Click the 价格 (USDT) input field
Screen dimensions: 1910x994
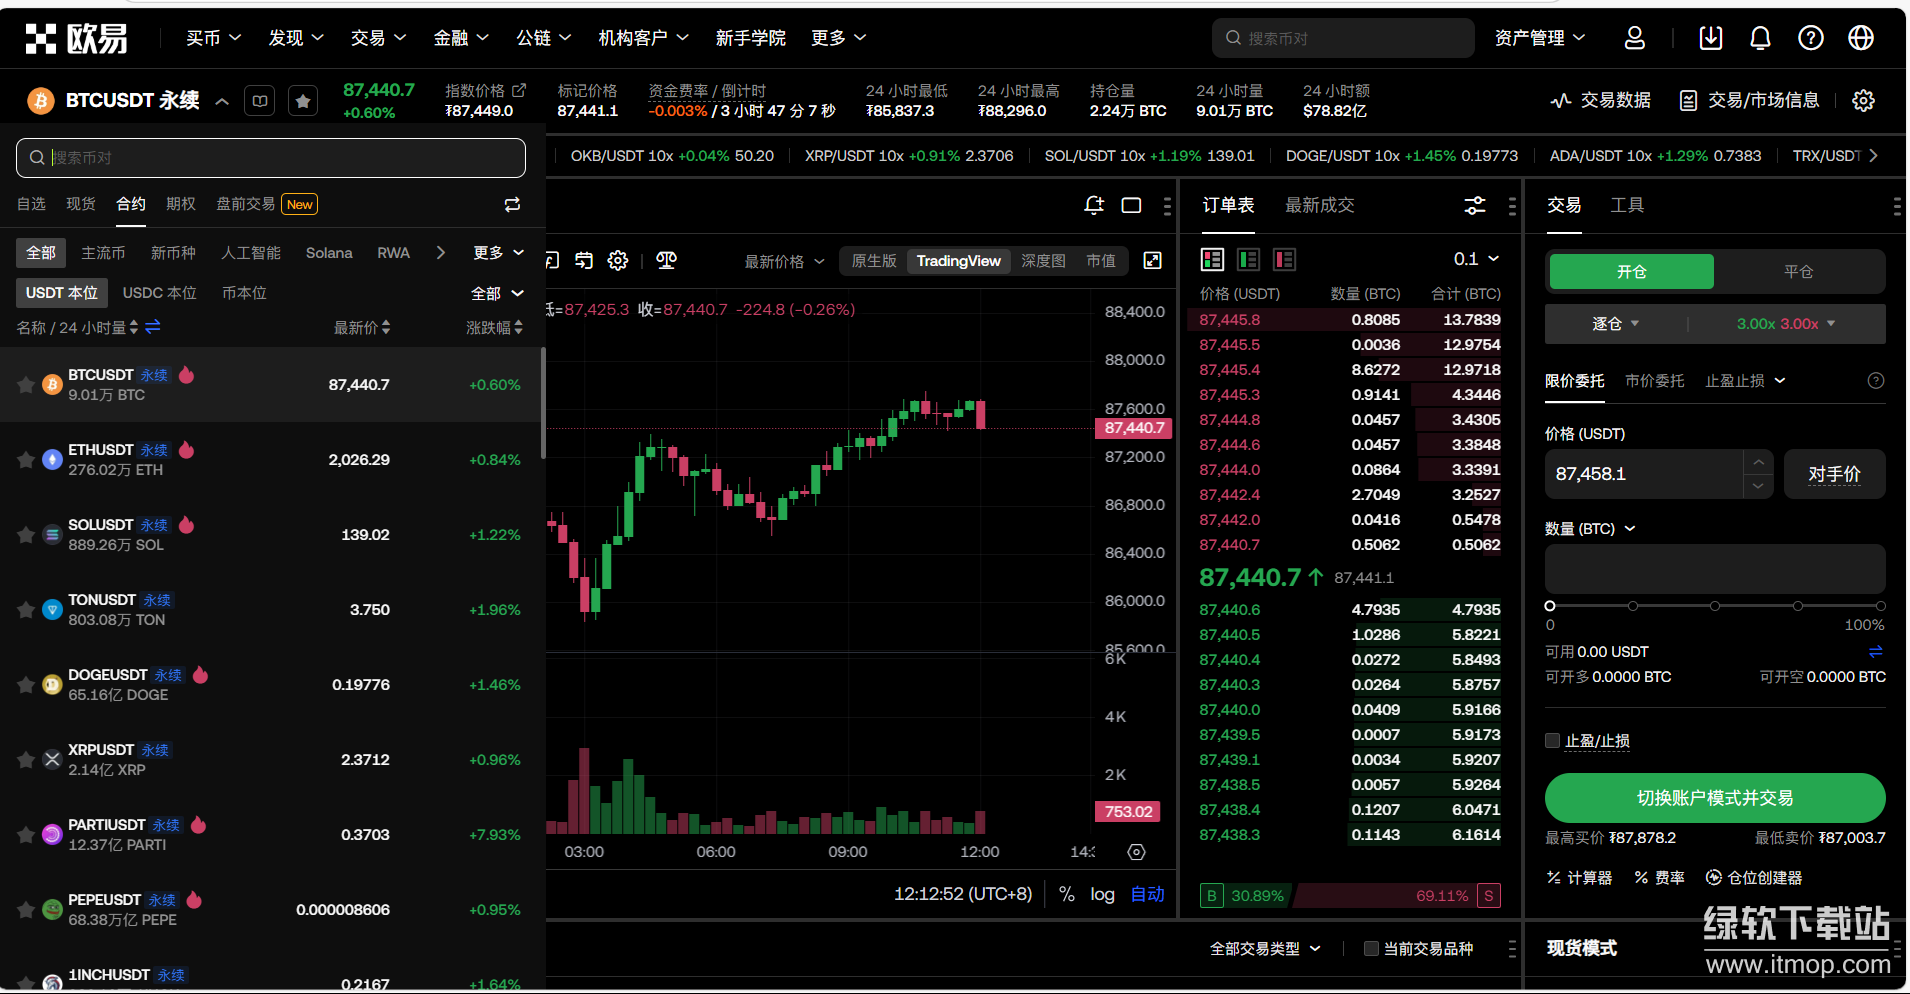click(1645, 474)
